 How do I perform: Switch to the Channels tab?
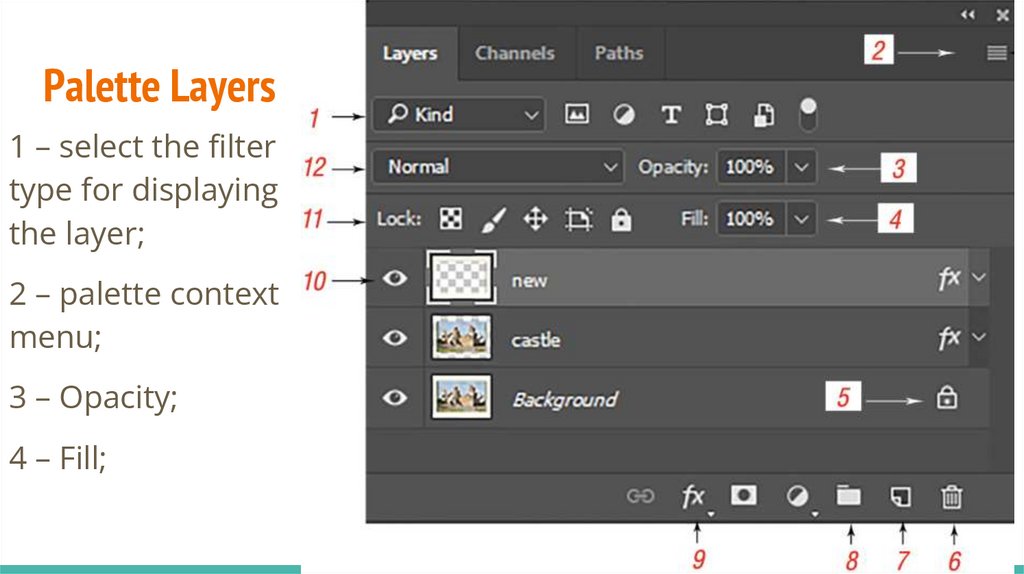[x=514, y=54]
